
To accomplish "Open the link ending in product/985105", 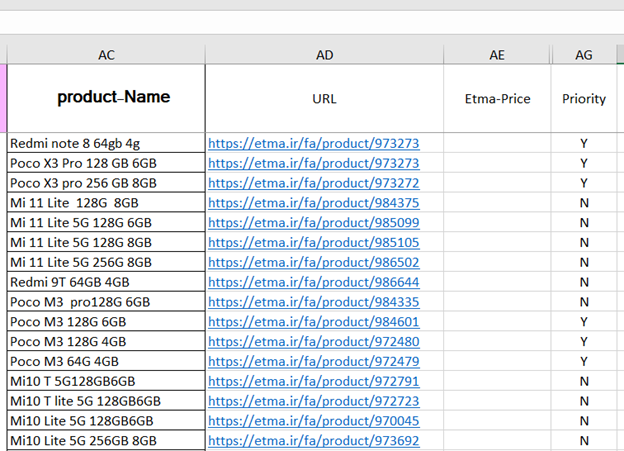I will coord(314,242).
